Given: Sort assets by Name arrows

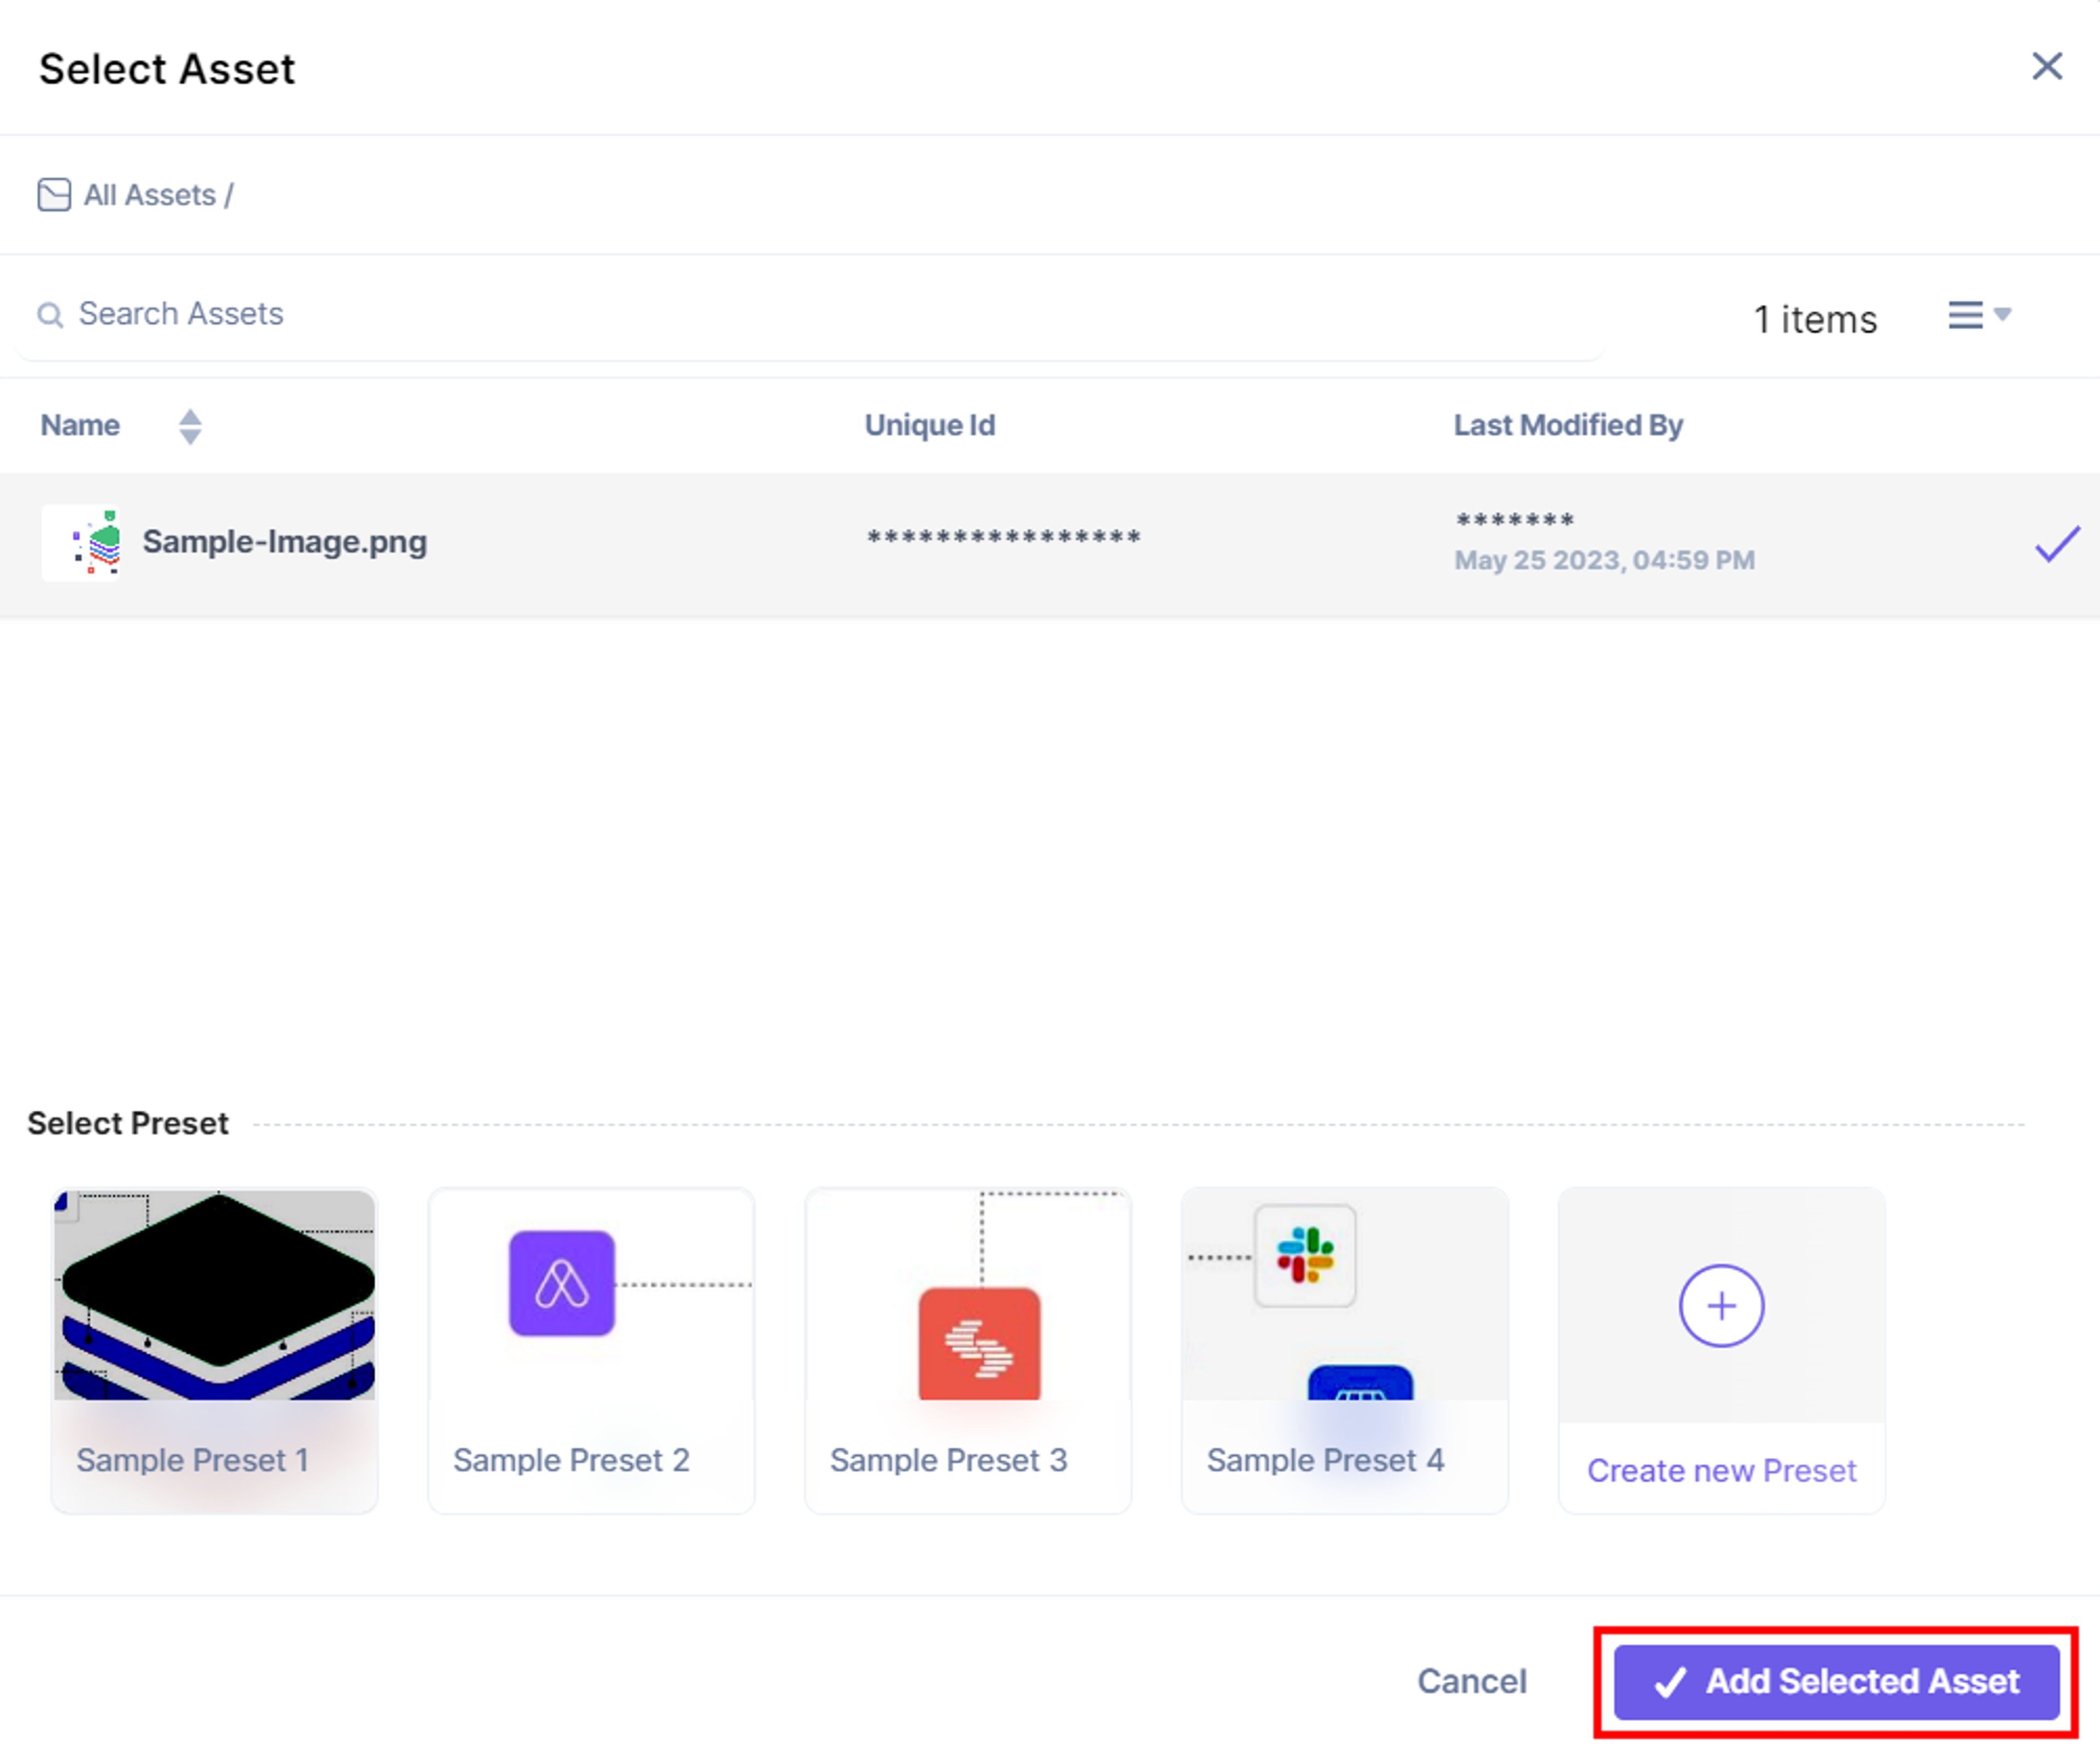Looking at the screenshot, I should click(190, 426).
